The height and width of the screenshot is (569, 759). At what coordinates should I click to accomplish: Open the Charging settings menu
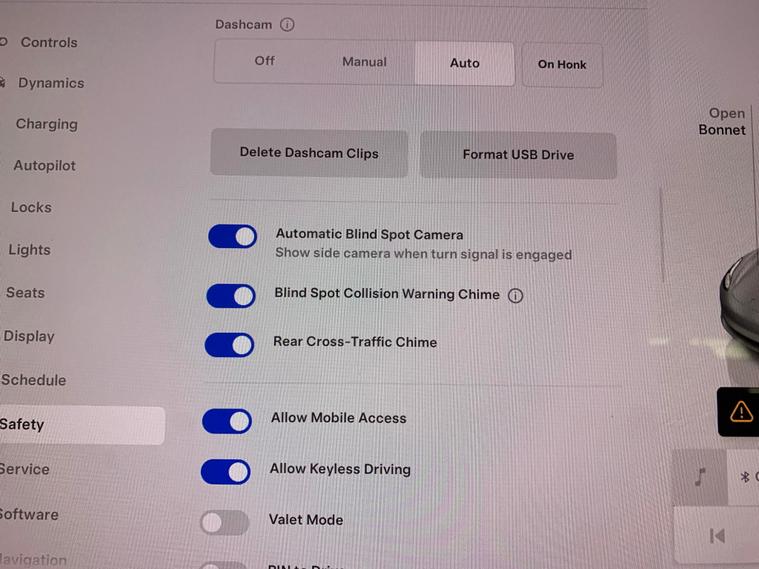click(x=46, y=124)
